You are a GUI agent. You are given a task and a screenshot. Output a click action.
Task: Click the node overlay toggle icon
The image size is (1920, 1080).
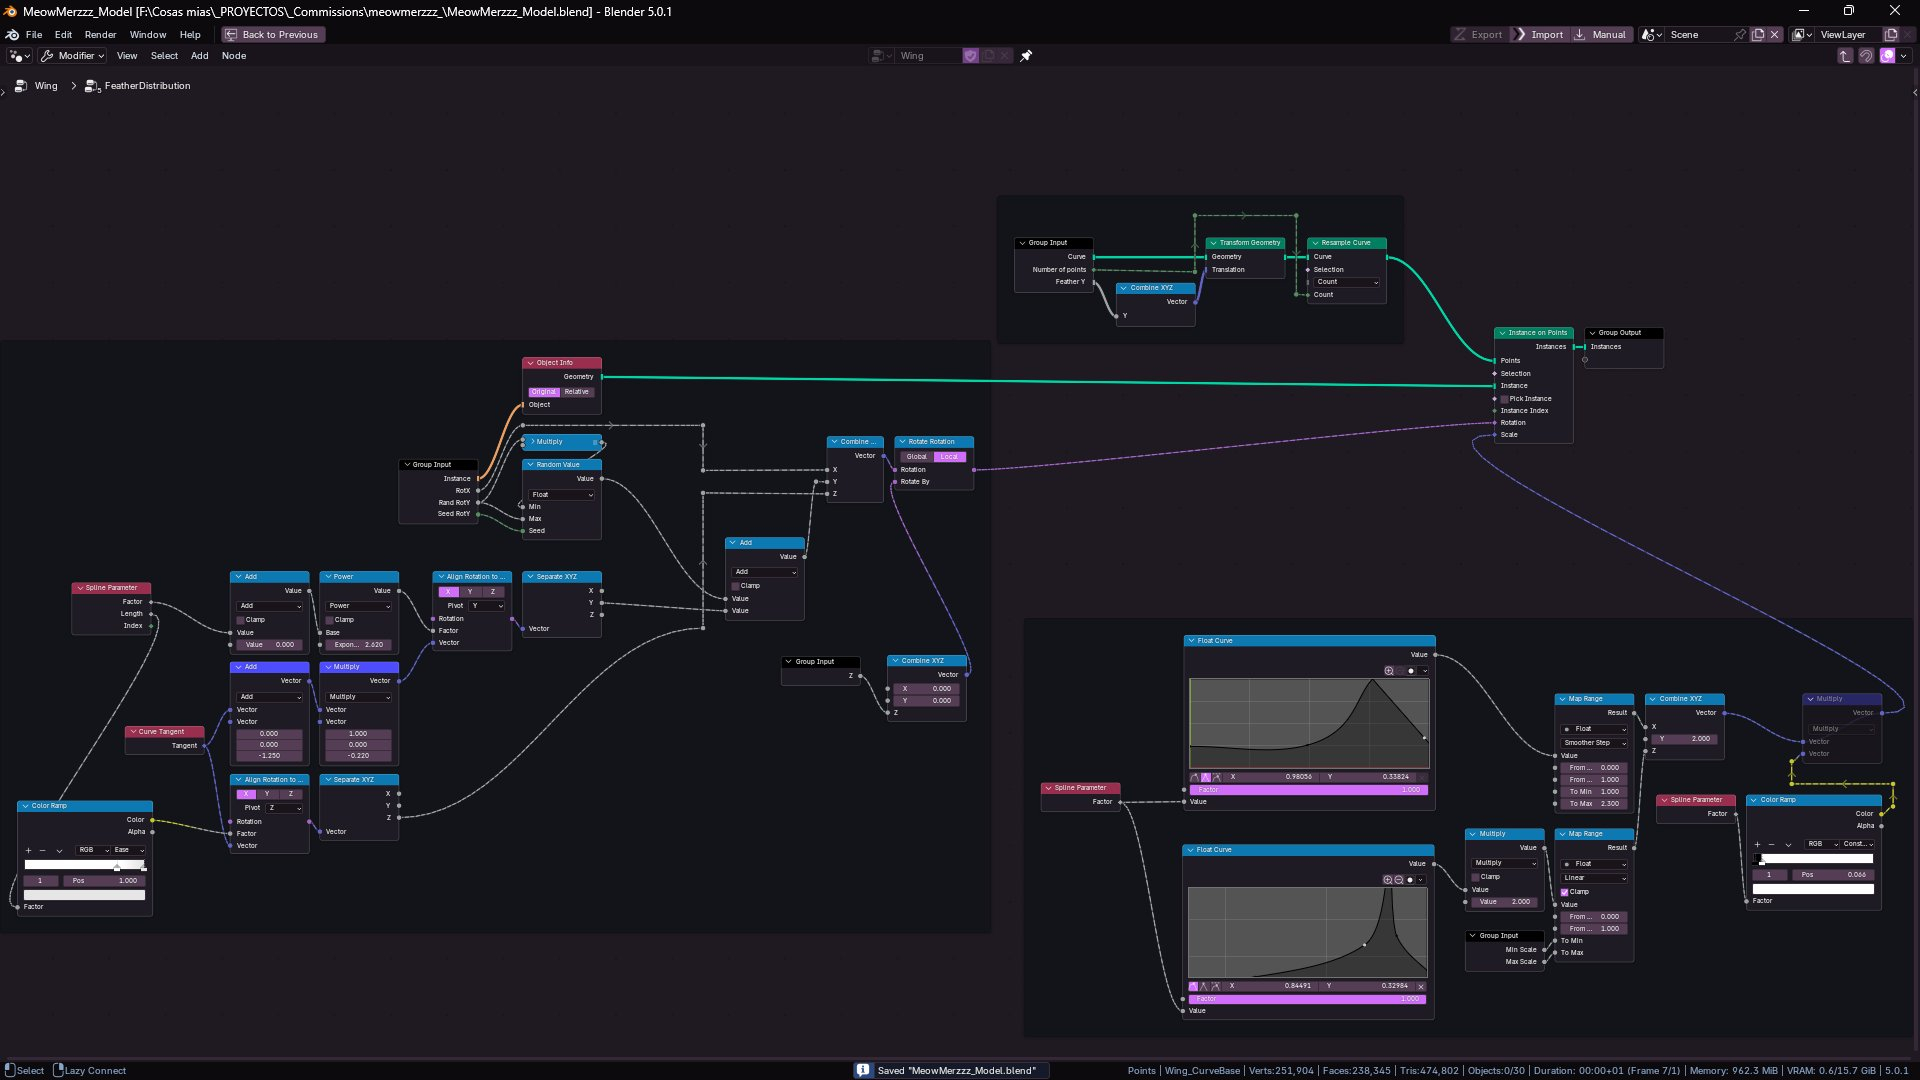click(x=1887, y=56)
